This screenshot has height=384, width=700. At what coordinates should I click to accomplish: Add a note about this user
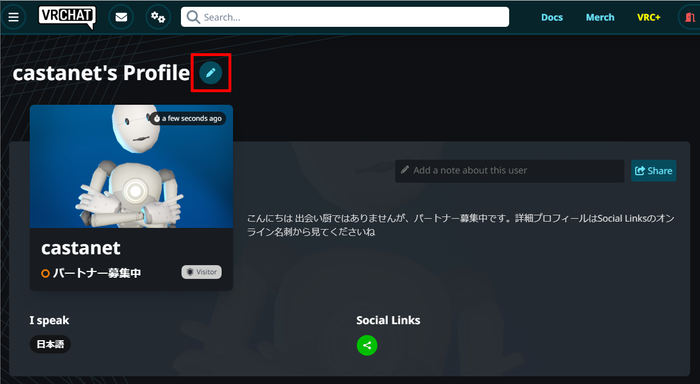pos(509,171)
